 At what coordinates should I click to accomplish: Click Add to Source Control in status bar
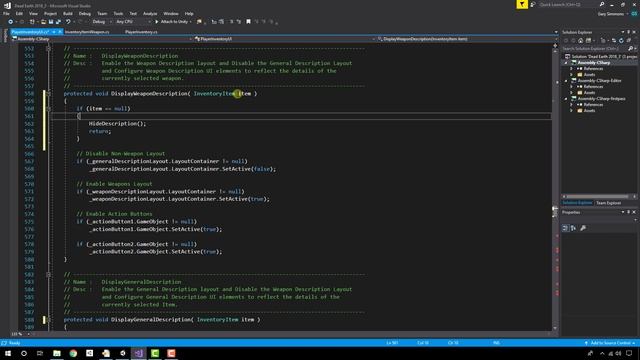pos(610,343)
